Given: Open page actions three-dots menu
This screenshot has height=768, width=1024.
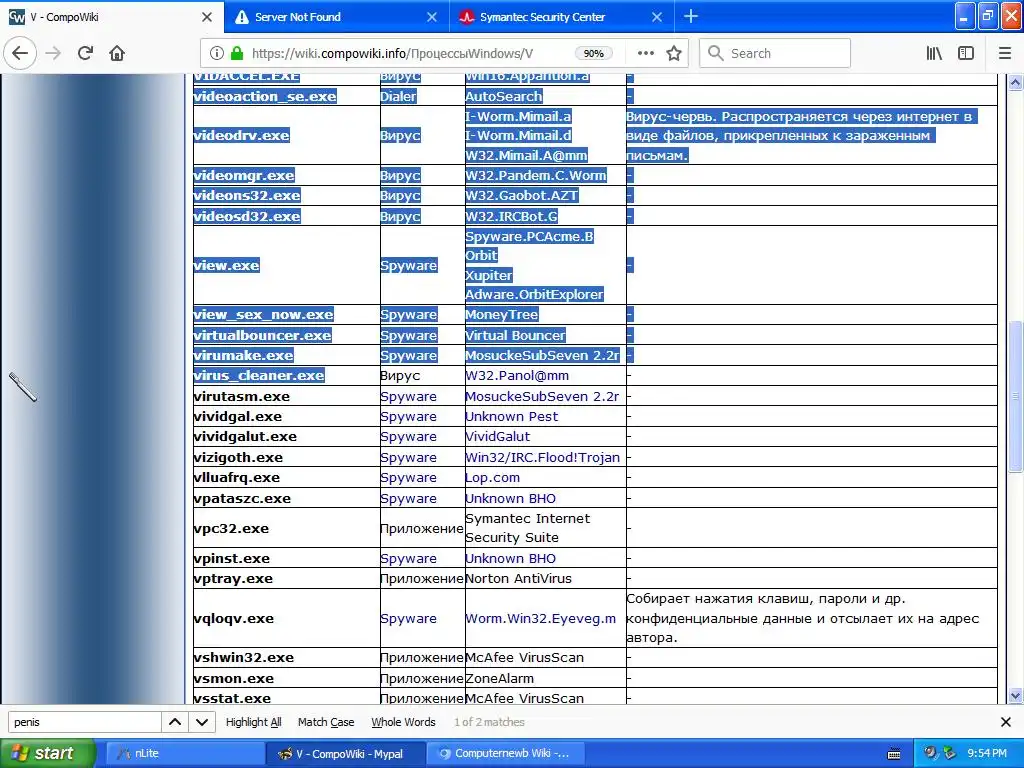Looking at the screenshot, I should [645, 53].
